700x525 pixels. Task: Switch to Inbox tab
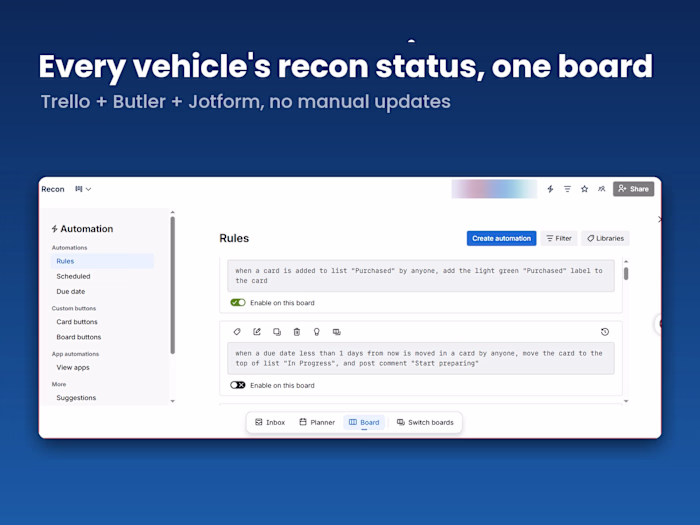click(270, 422)
